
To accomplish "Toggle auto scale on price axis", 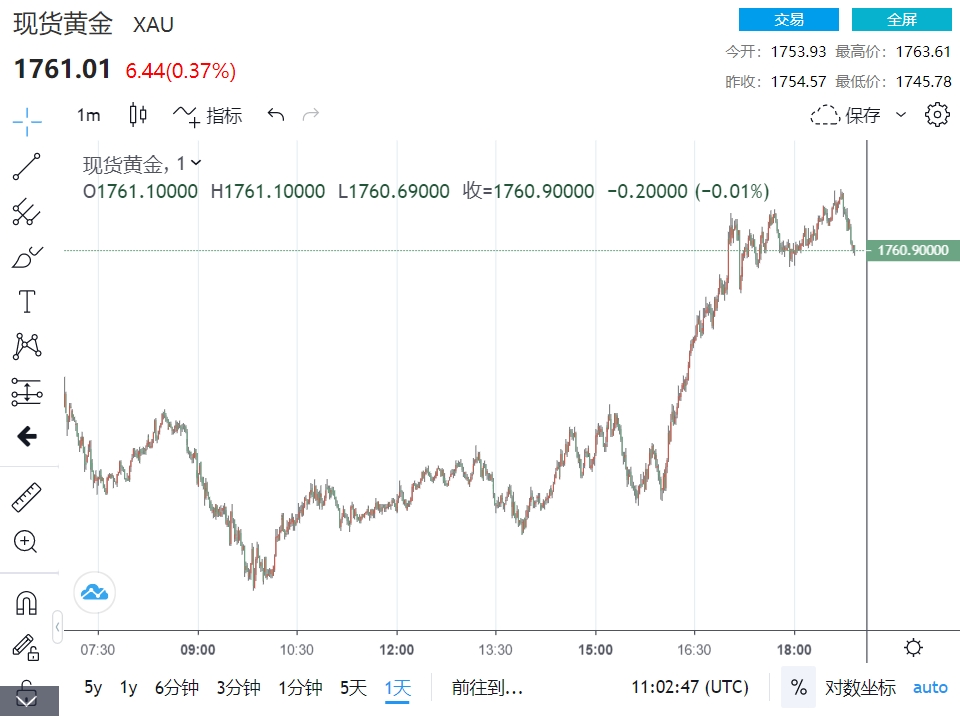I will 930,688.
